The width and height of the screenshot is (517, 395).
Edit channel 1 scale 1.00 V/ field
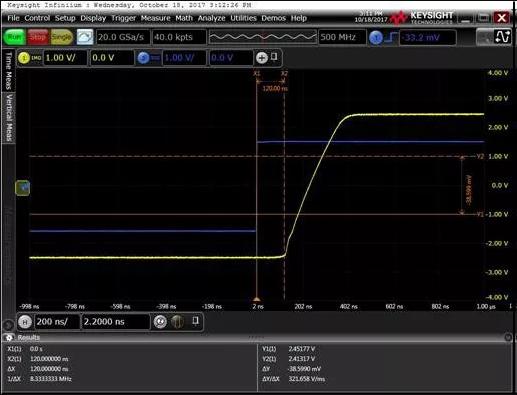coord(65,58)
